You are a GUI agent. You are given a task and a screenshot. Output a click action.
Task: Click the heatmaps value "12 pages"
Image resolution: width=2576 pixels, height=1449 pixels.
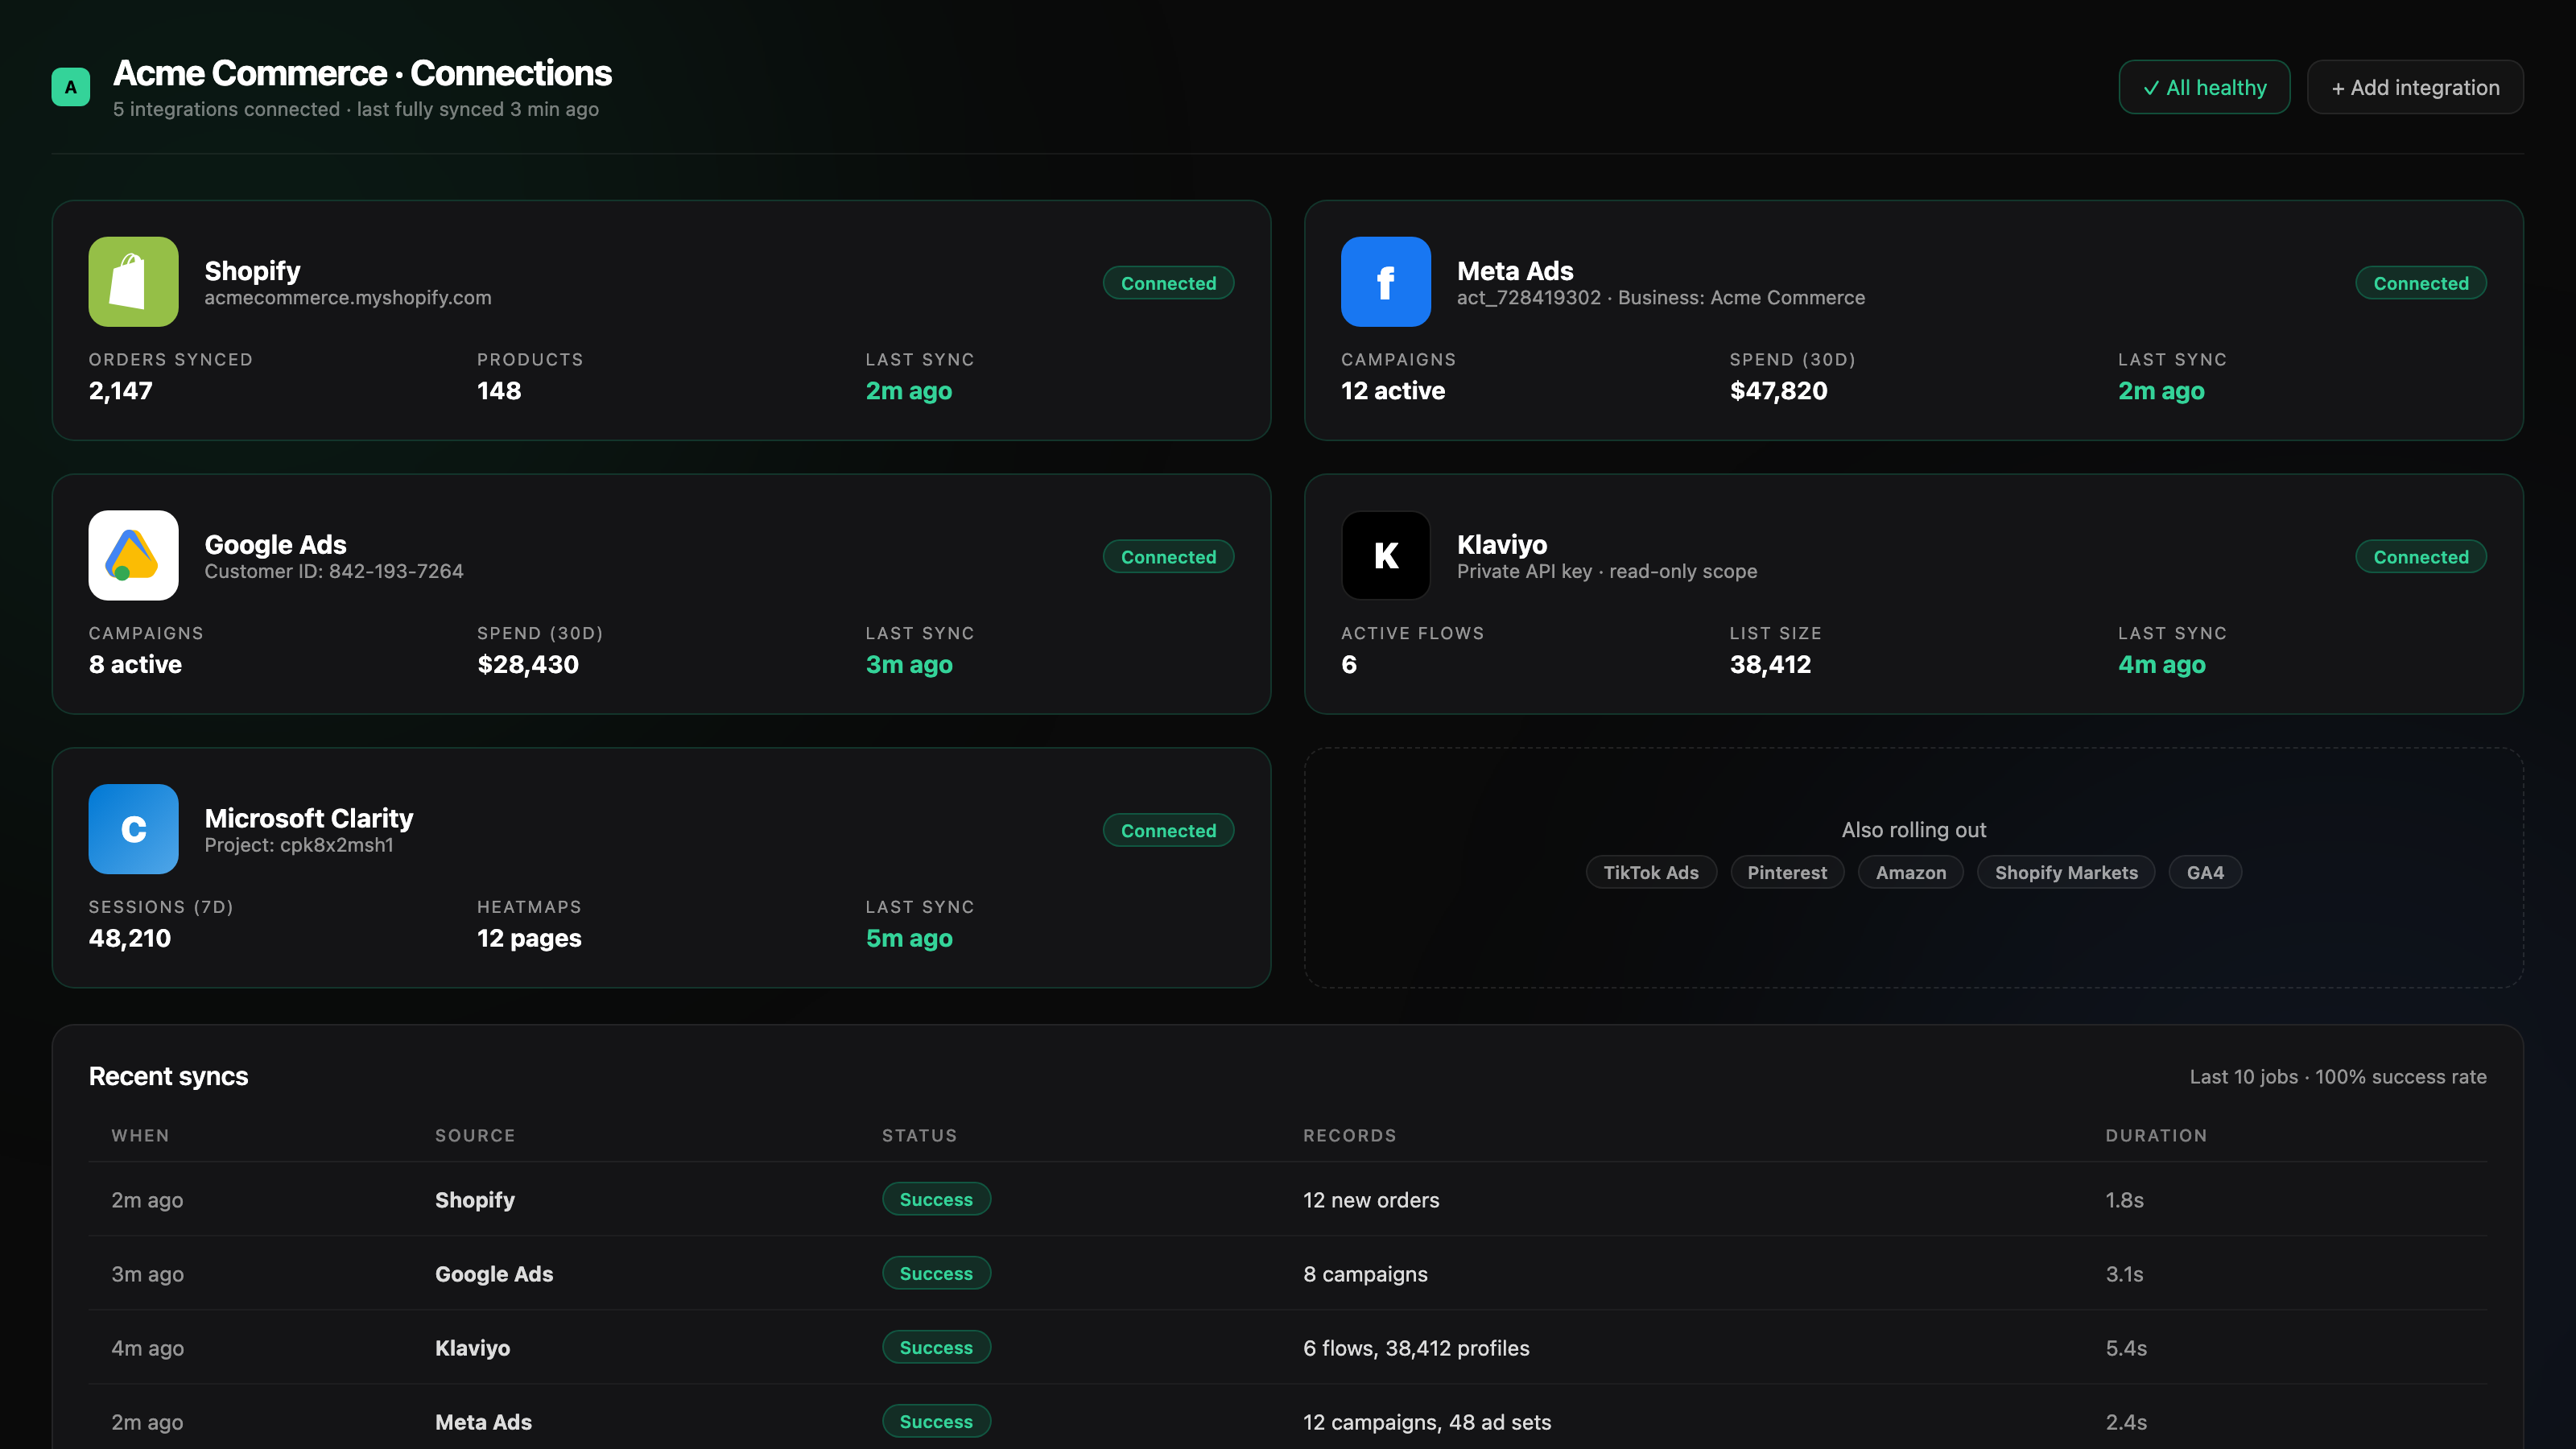point(529,938)
